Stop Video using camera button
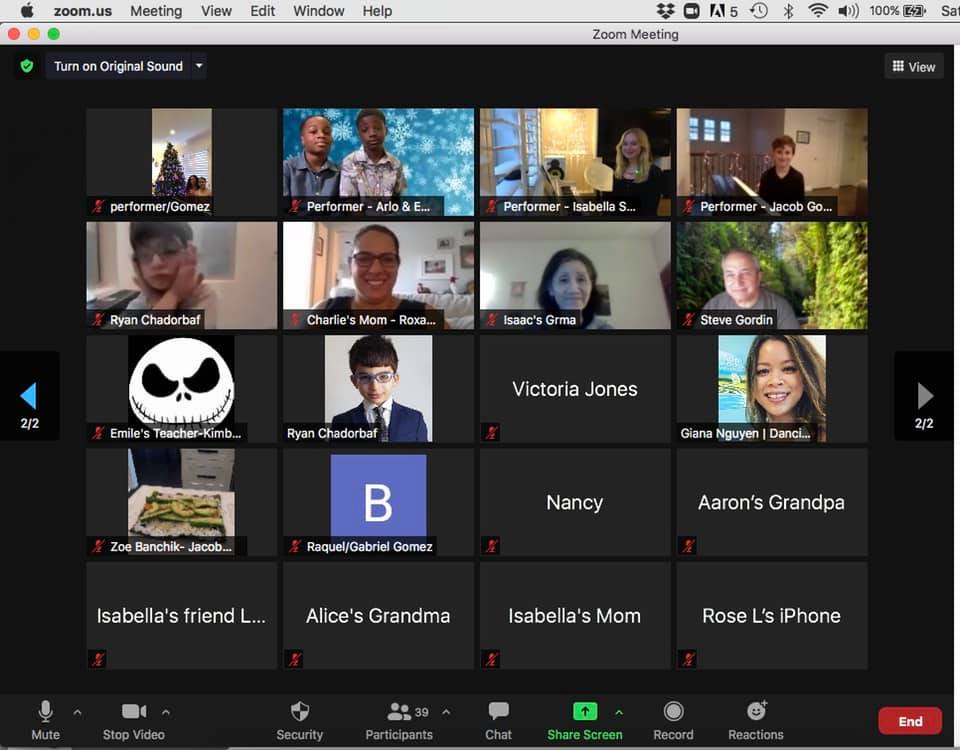Screen dimensions: 960x750 point(134,720)
